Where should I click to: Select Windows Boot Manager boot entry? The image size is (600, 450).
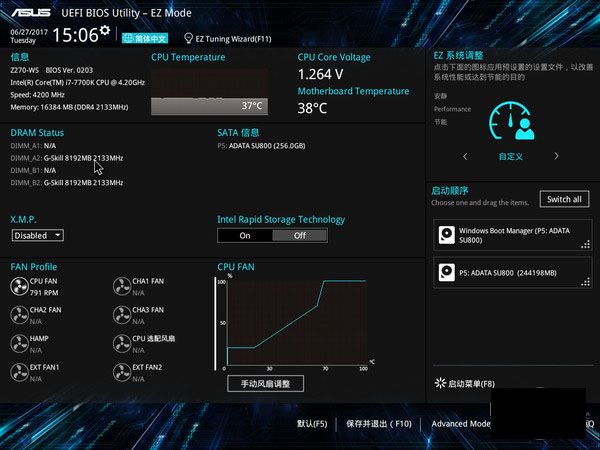pyautogui.click(x=513, y=235)
